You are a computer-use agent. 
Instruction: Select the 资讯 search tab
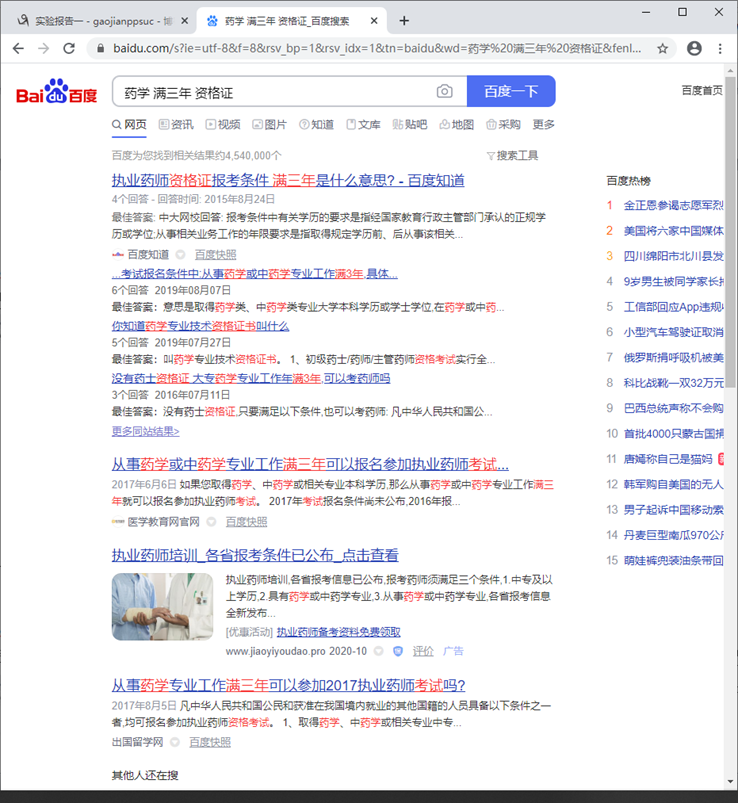click(x=176, y=124)
